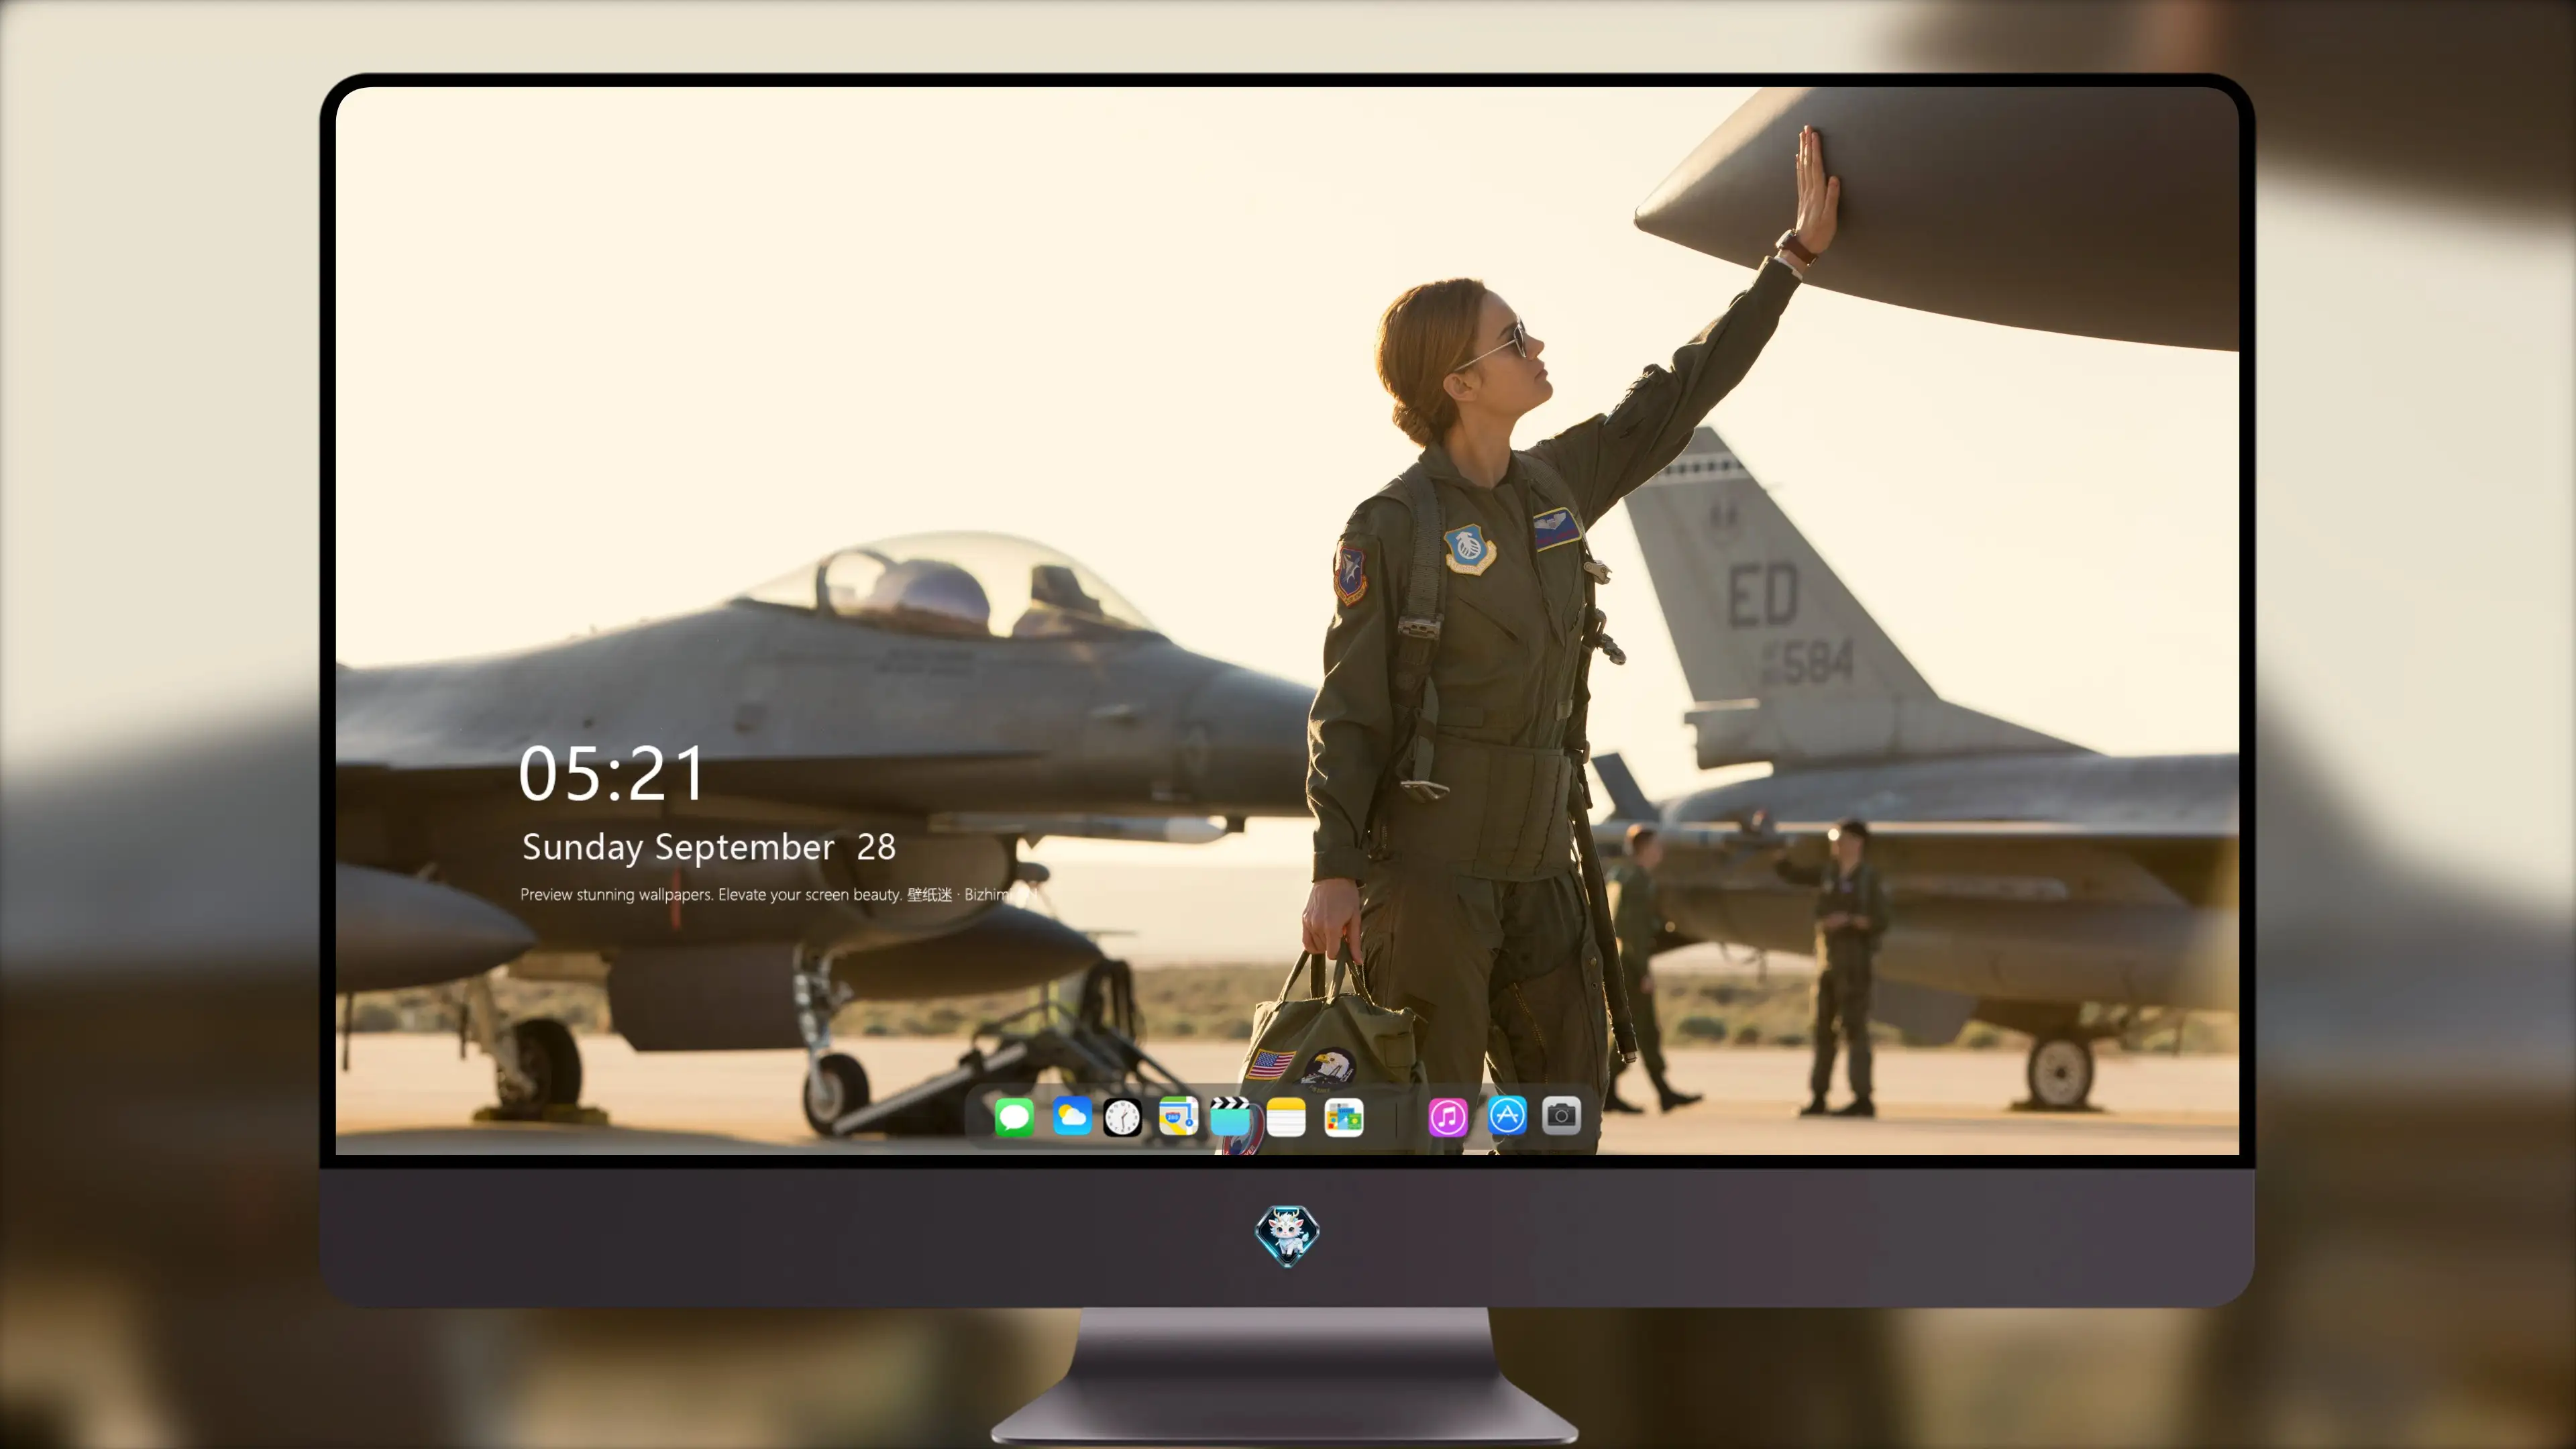Click the 'Preview stunning wallpapers' tagline
Screen dimensions: 2576x1449
tap(779, 894)
